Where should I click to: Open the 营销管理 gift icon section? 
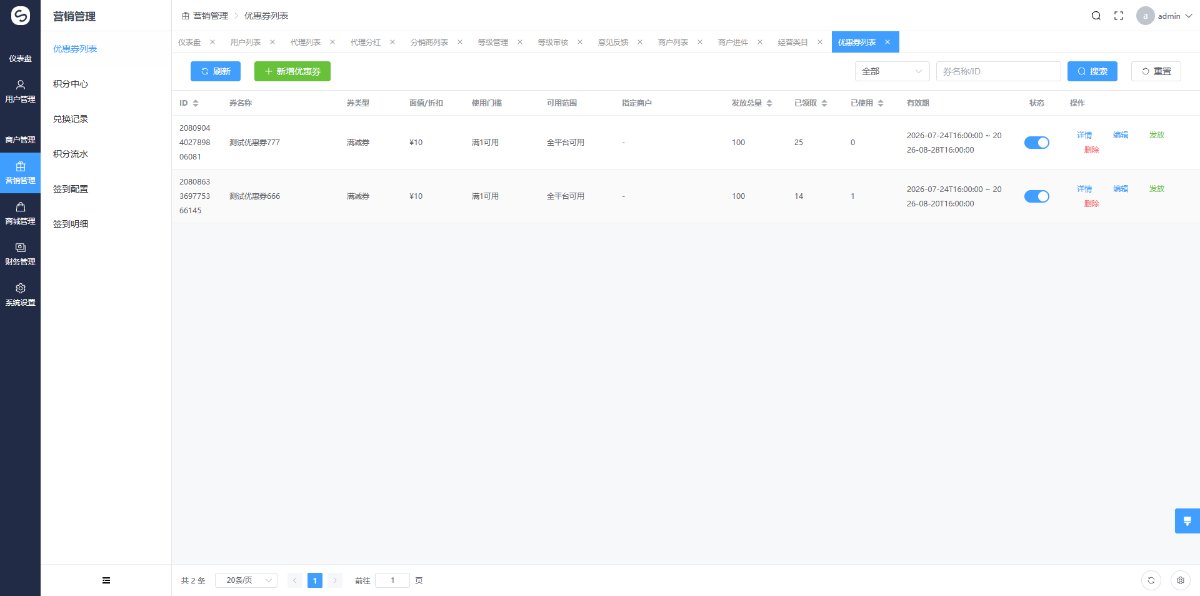20,172
